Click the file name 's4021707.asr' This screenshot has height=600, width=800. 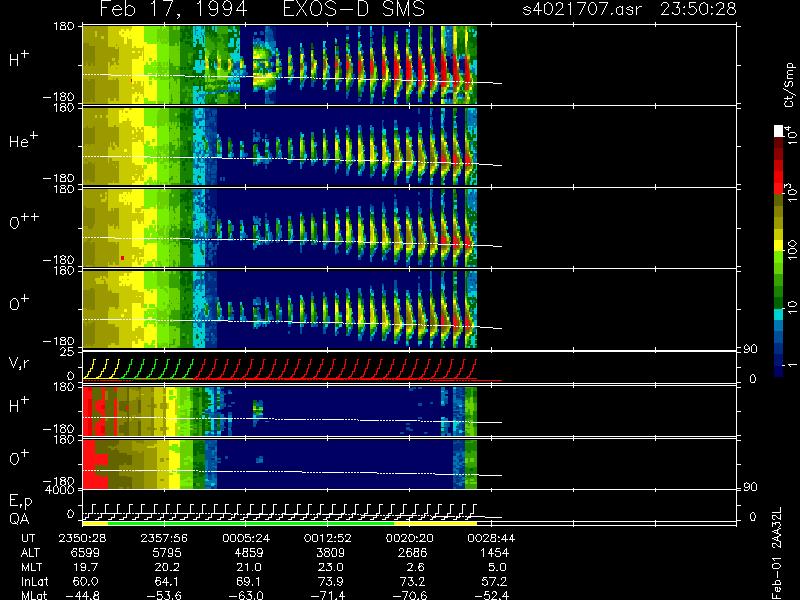[582, 9]
